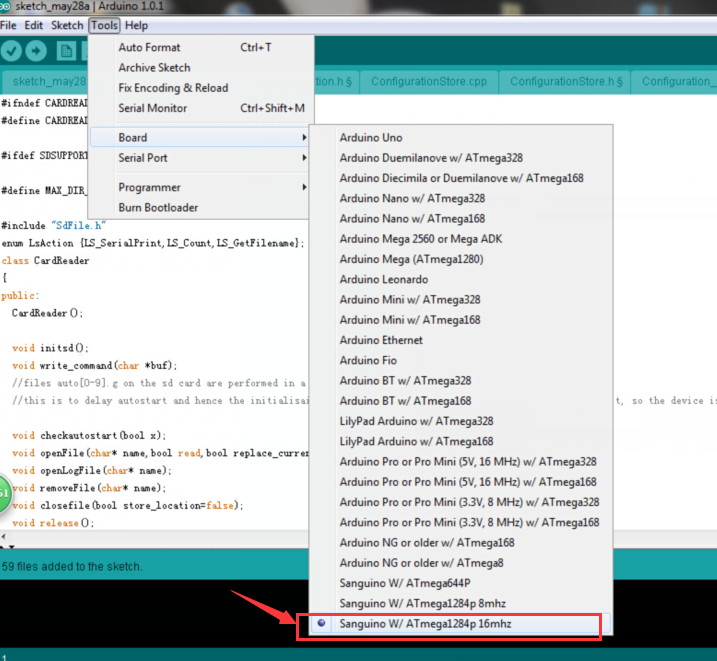Screen dimensions: 717x661
Task: Click Auto Format in Tools menu
Action: 150,47
